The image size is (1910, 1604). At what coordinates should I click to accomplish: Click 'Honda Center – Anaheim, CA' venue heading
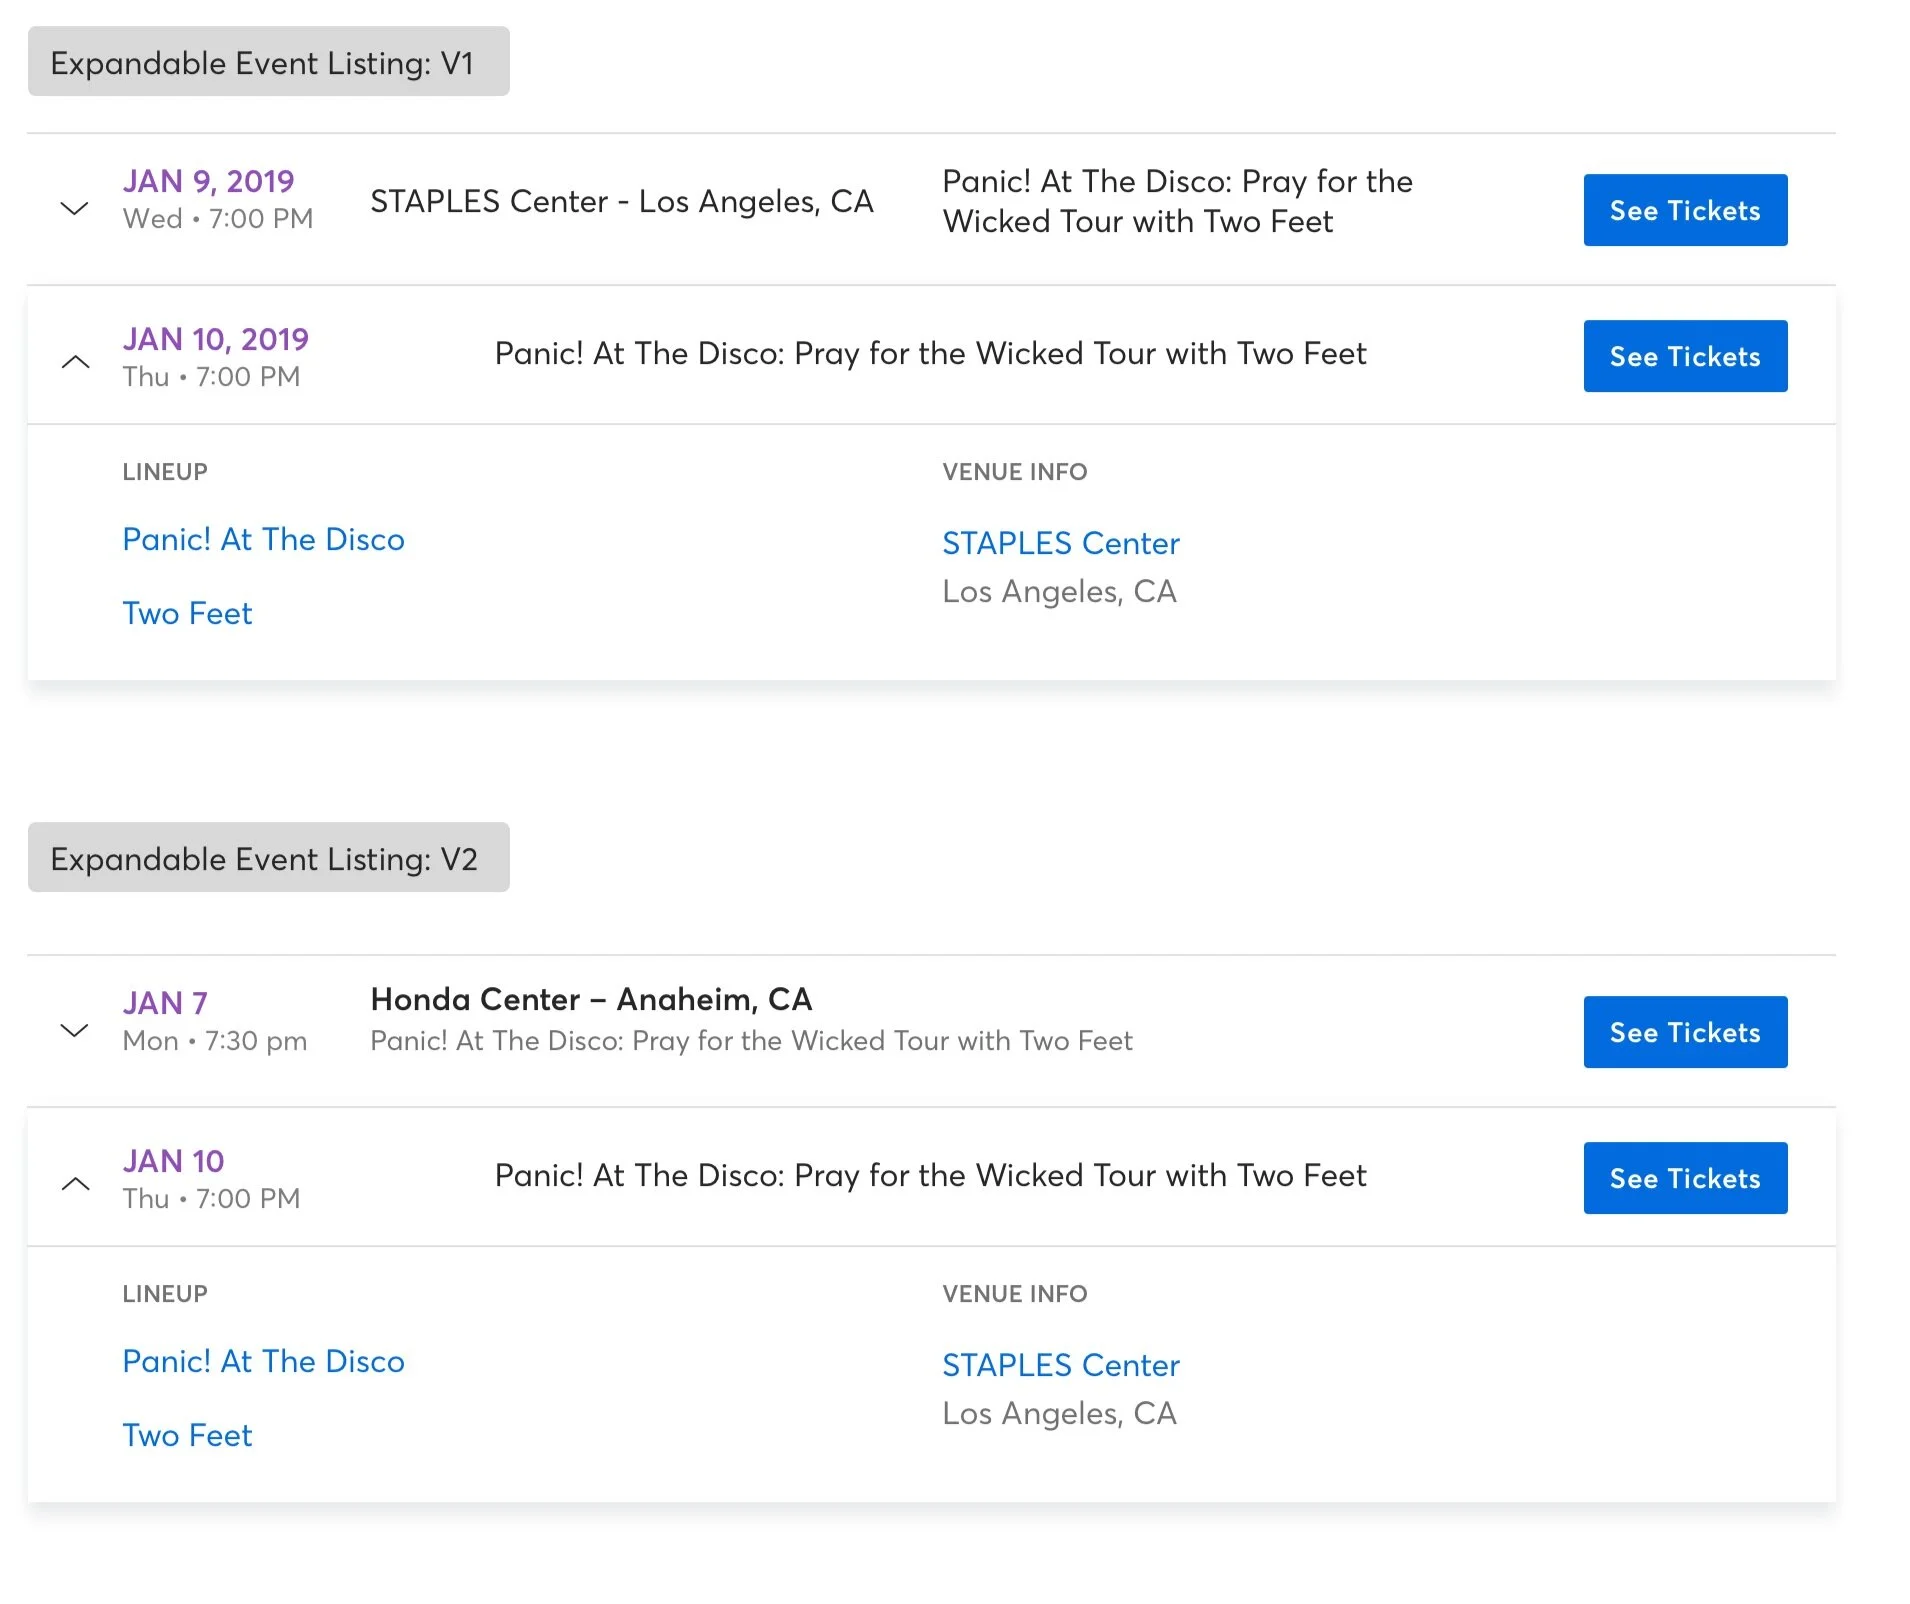click(x=591, y=999)
